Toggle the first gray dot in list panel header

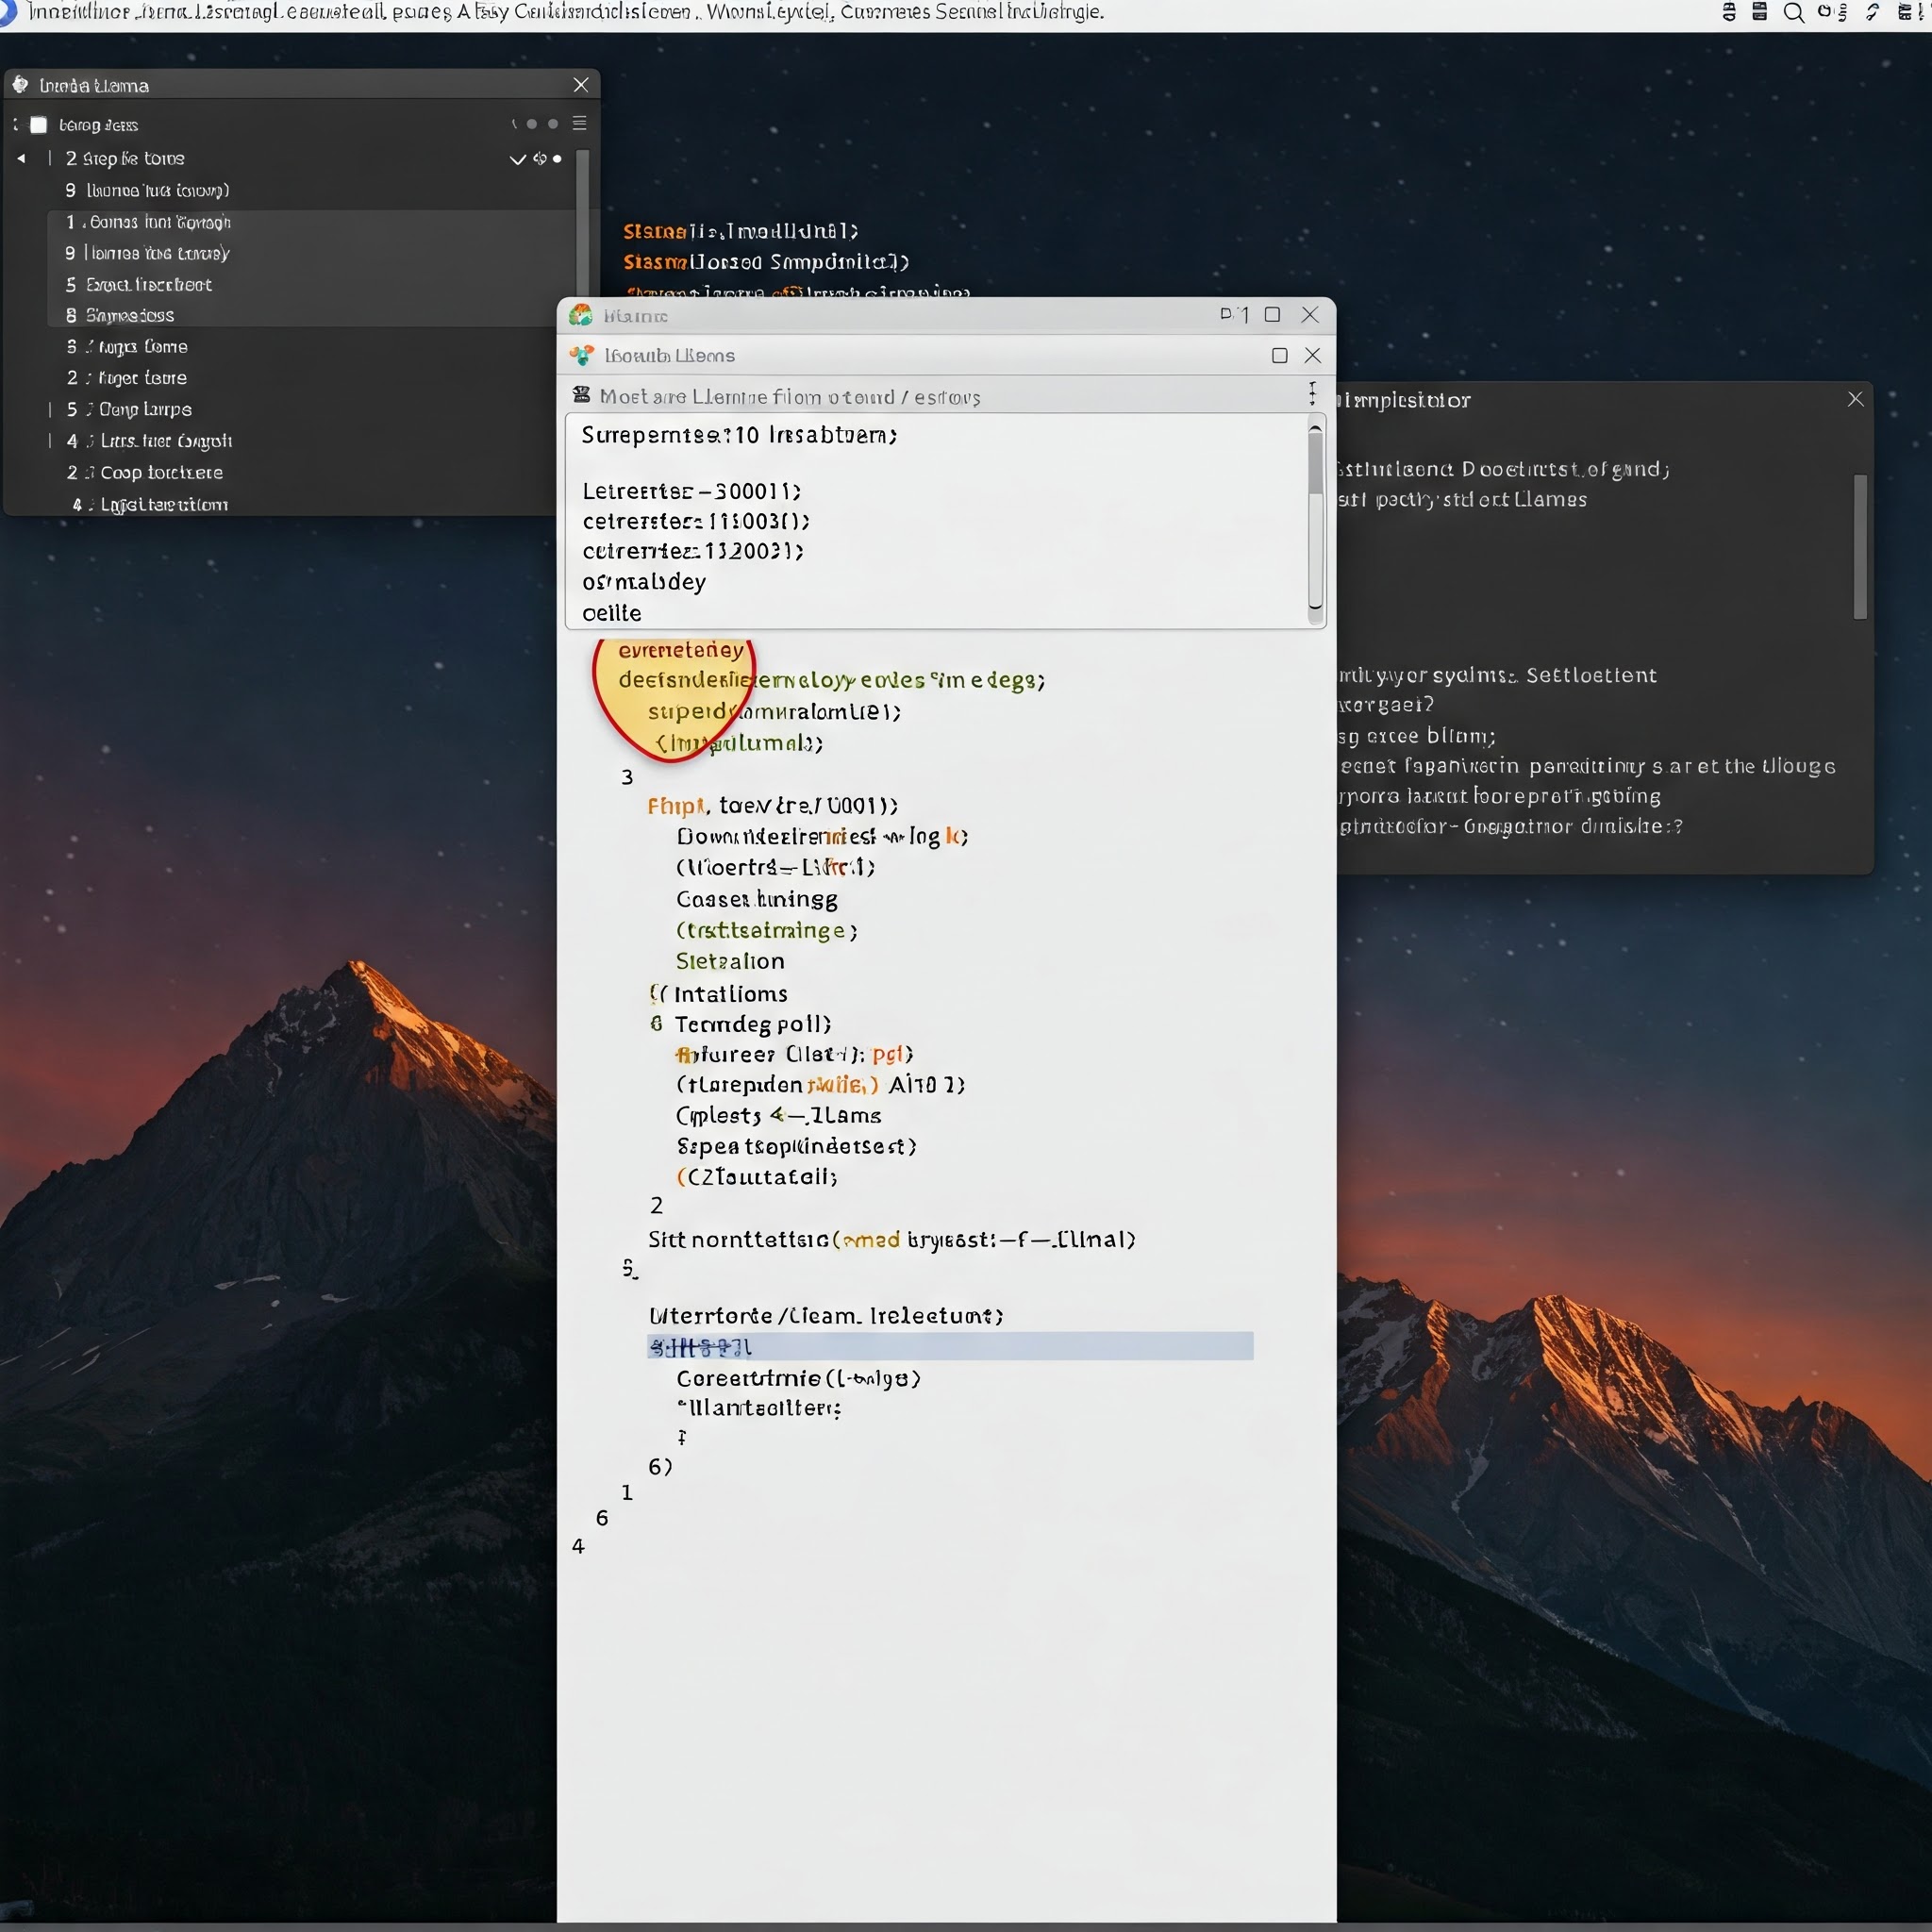pos(532,124)
